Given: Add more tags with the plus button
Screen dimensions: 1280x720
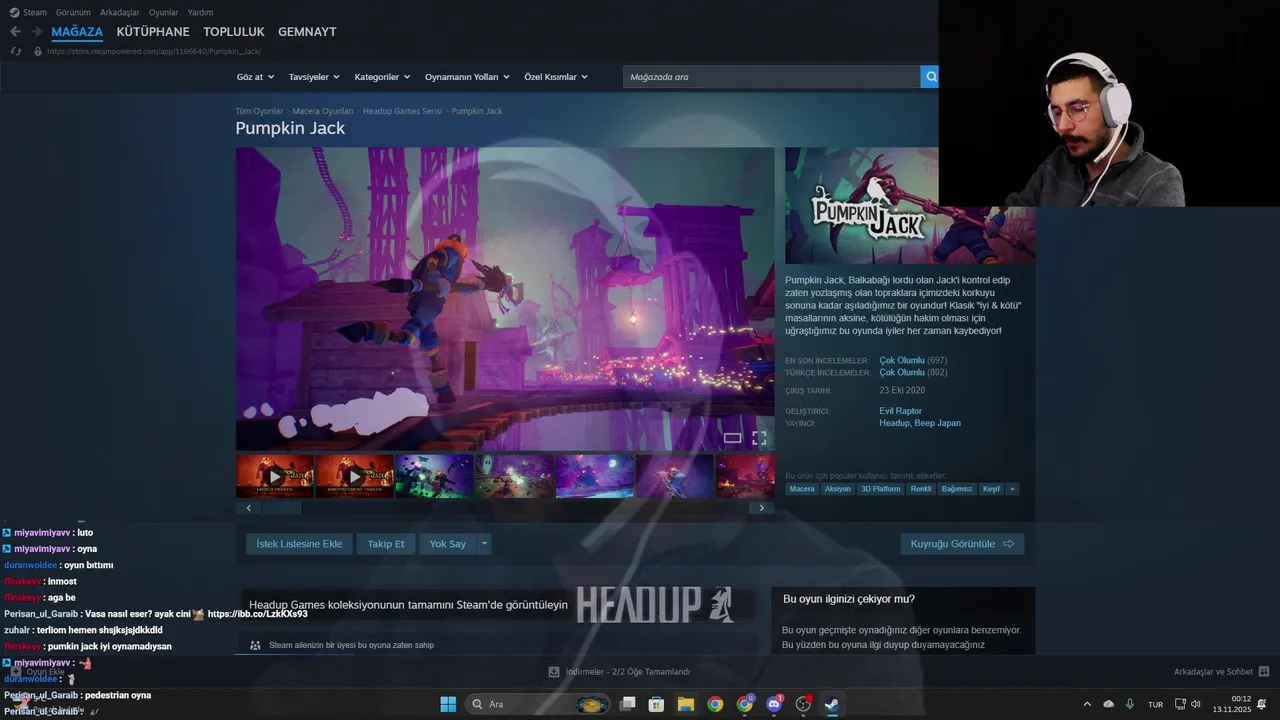Looking at the screenshot, I should coord(1012,489).
